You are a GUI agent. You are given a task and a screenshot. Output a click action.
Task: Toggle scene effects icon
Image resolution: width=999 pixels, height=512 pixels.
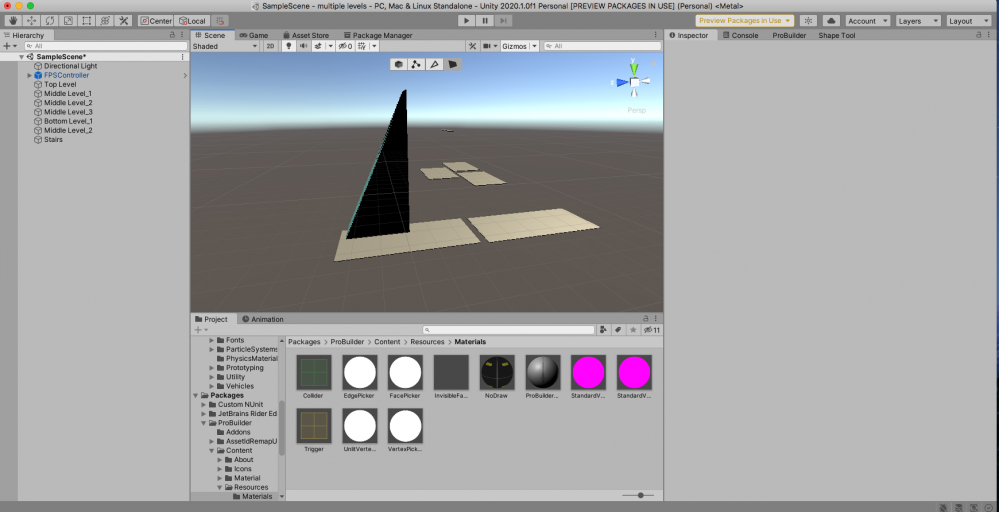pos(318,46)
